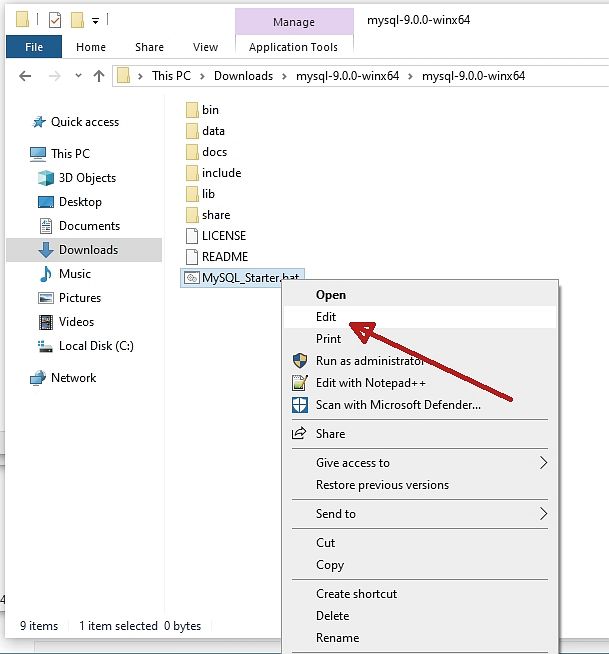Viewport: 609px width, 654px height.
Task: Click the Quick access star icon
Action: pos(39,122)
